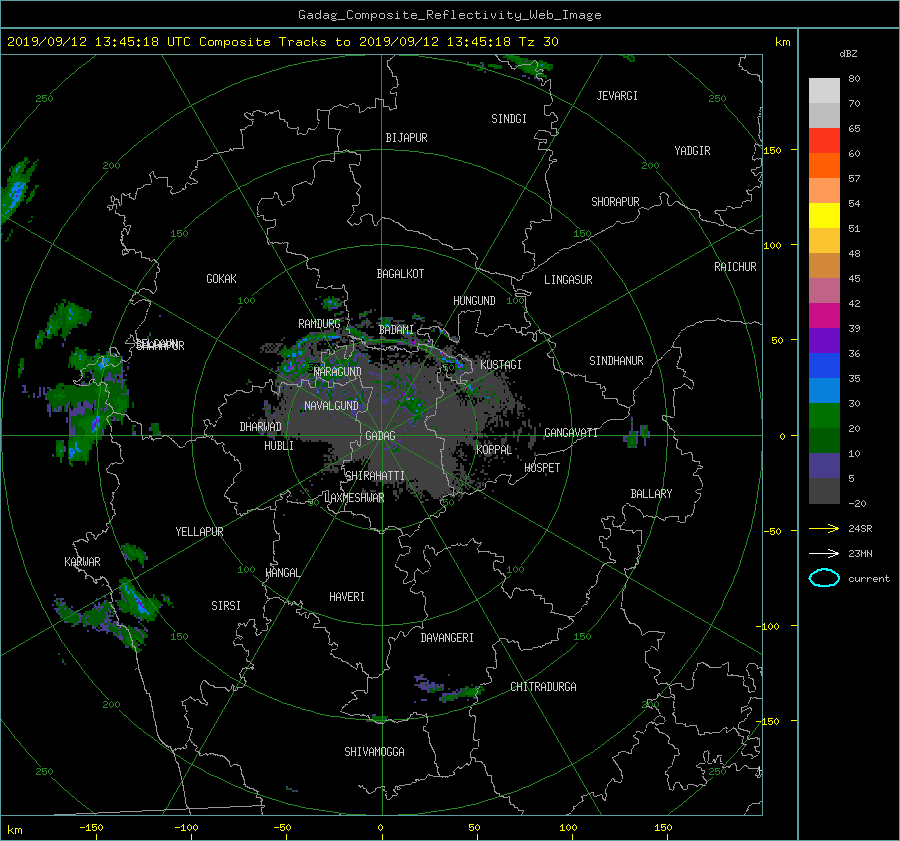Click the DAVANGERI city label
The image size is (900, 841).
point(447,638)
